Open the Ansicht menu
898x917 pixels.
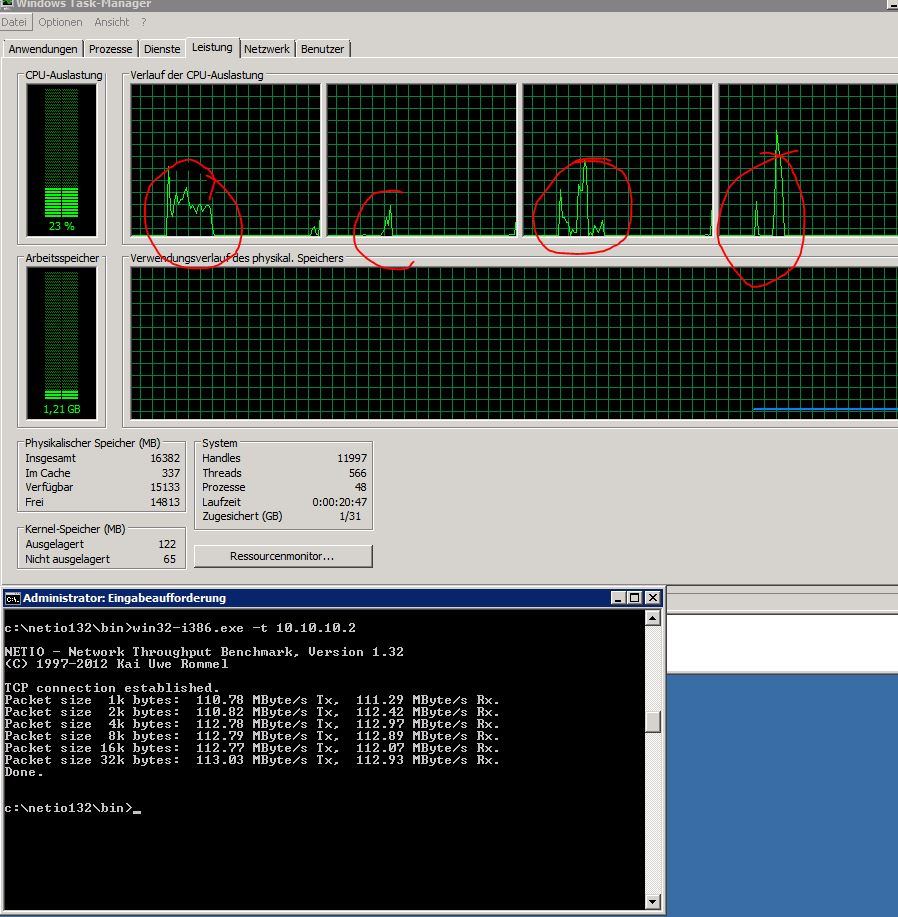tap(112, 22)
